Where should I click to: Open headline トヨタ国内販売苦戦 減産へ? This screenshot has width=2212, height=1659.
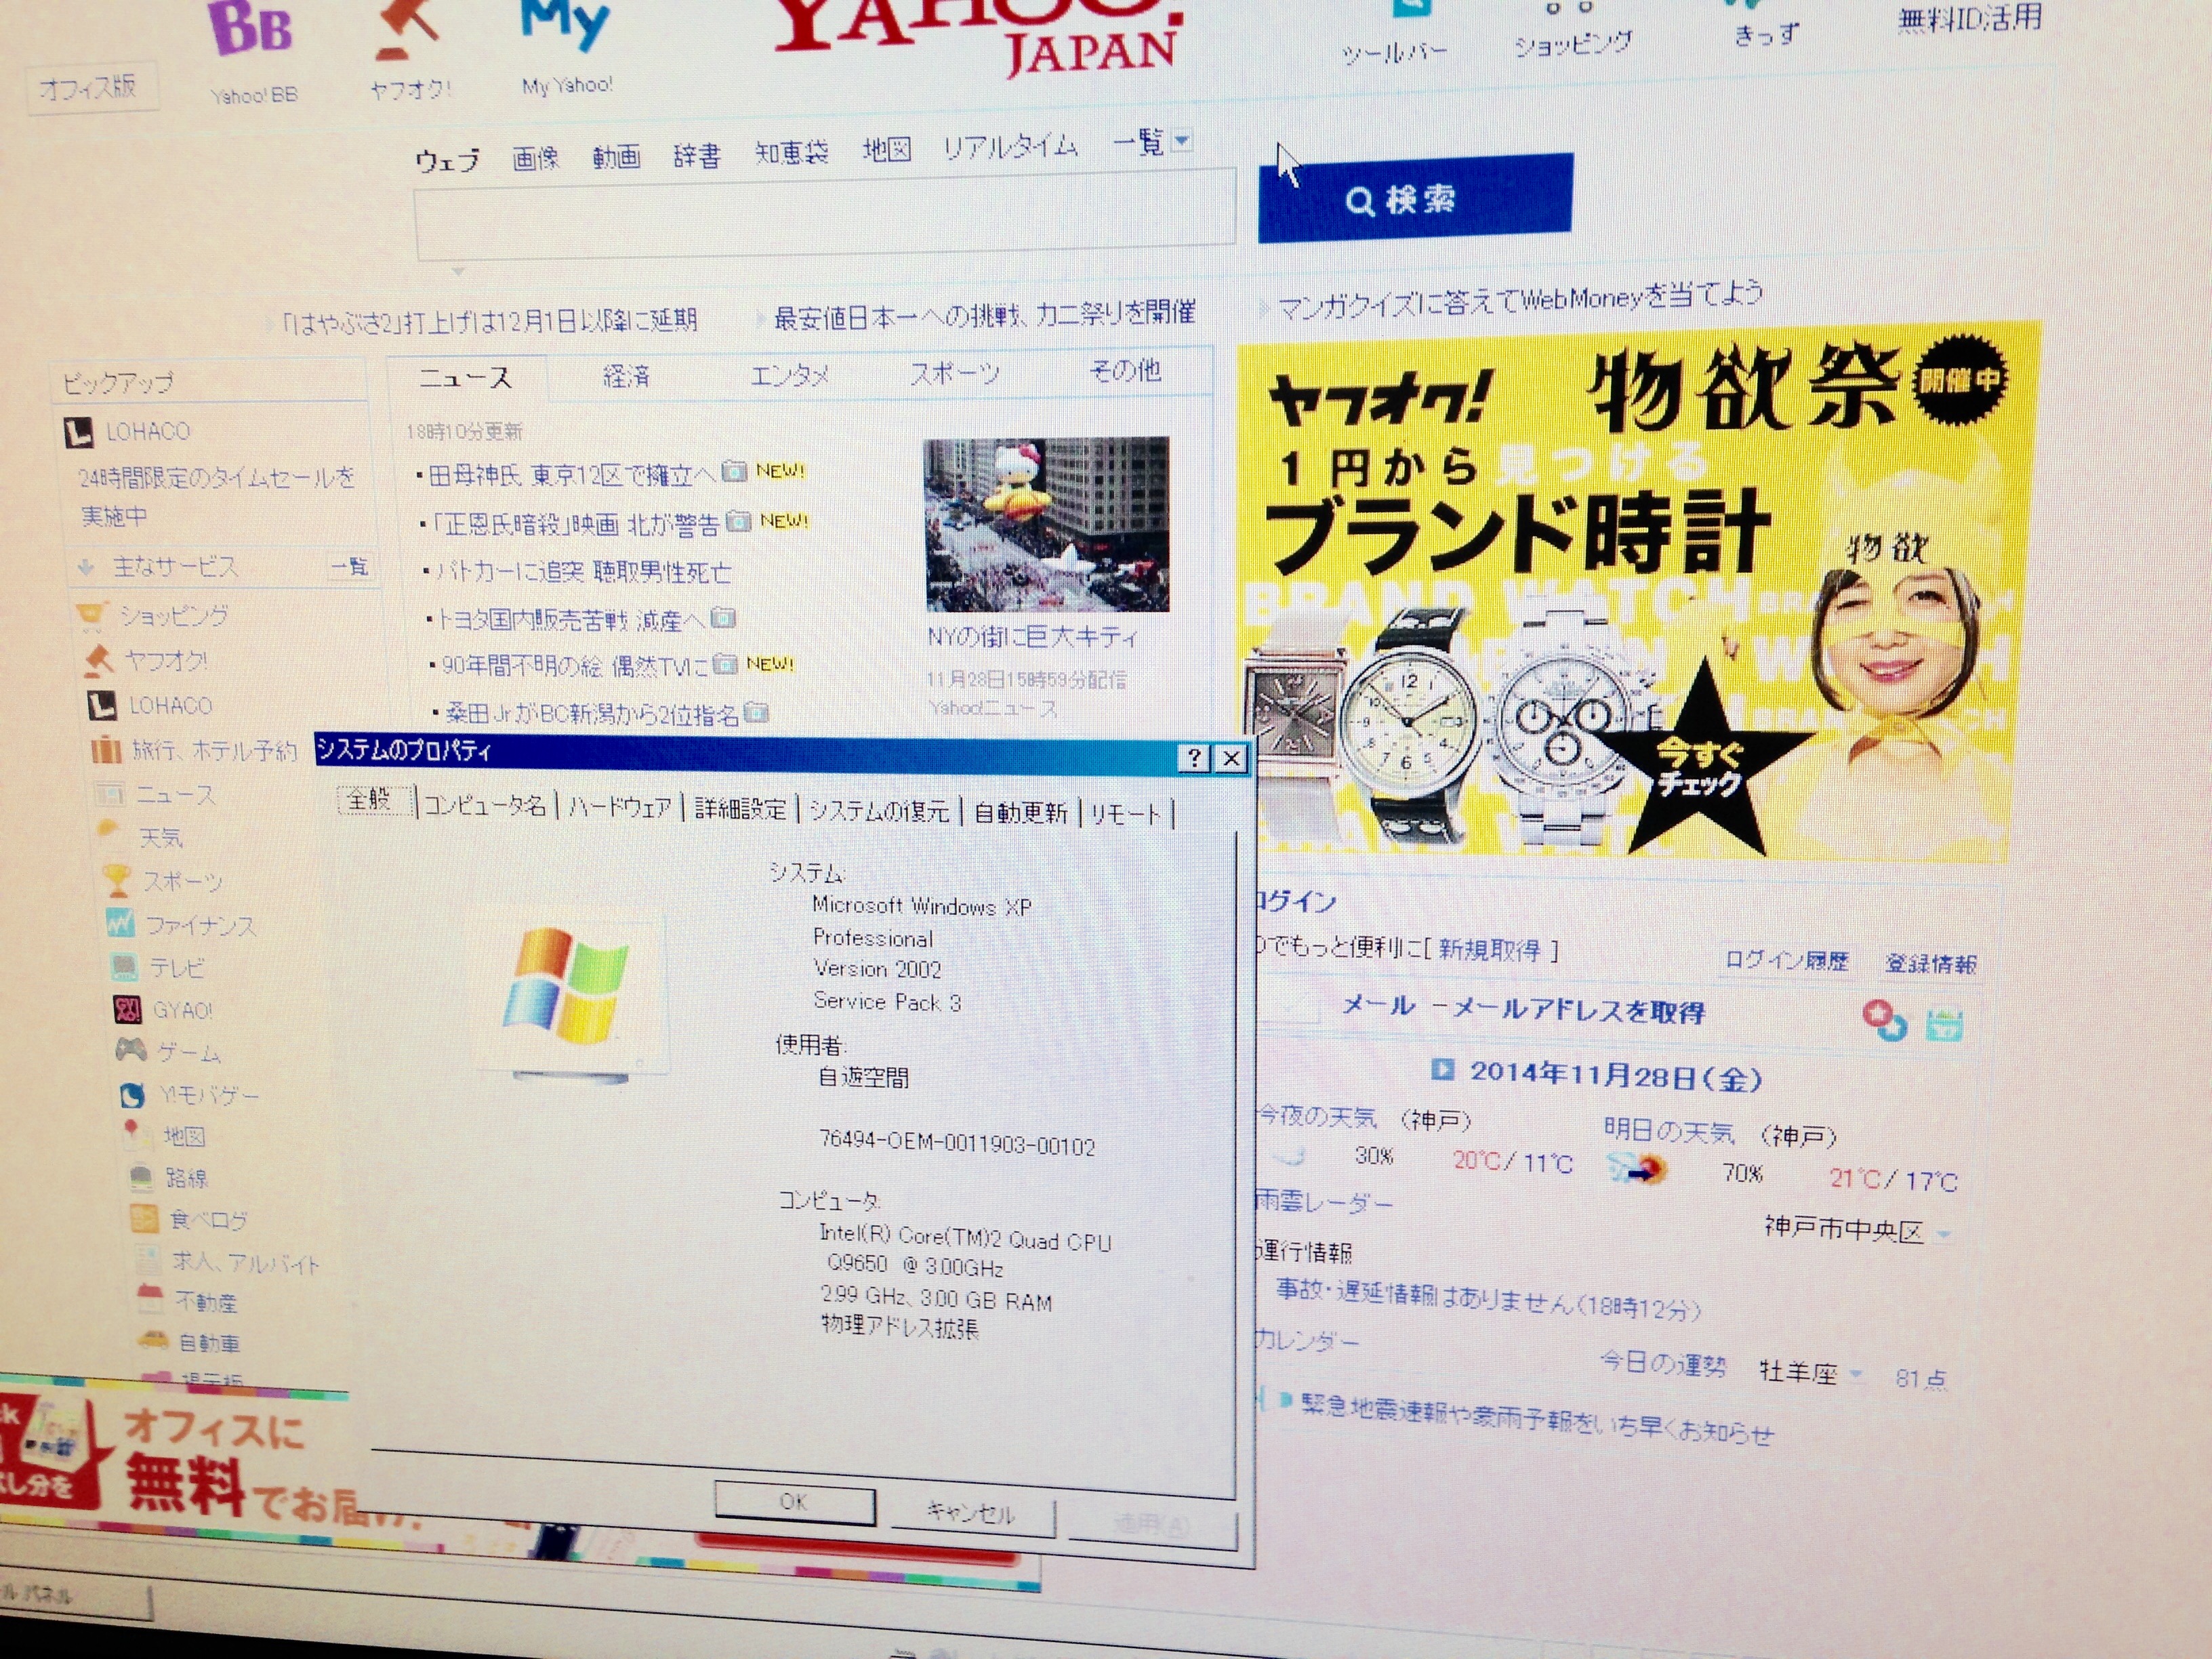571,620
